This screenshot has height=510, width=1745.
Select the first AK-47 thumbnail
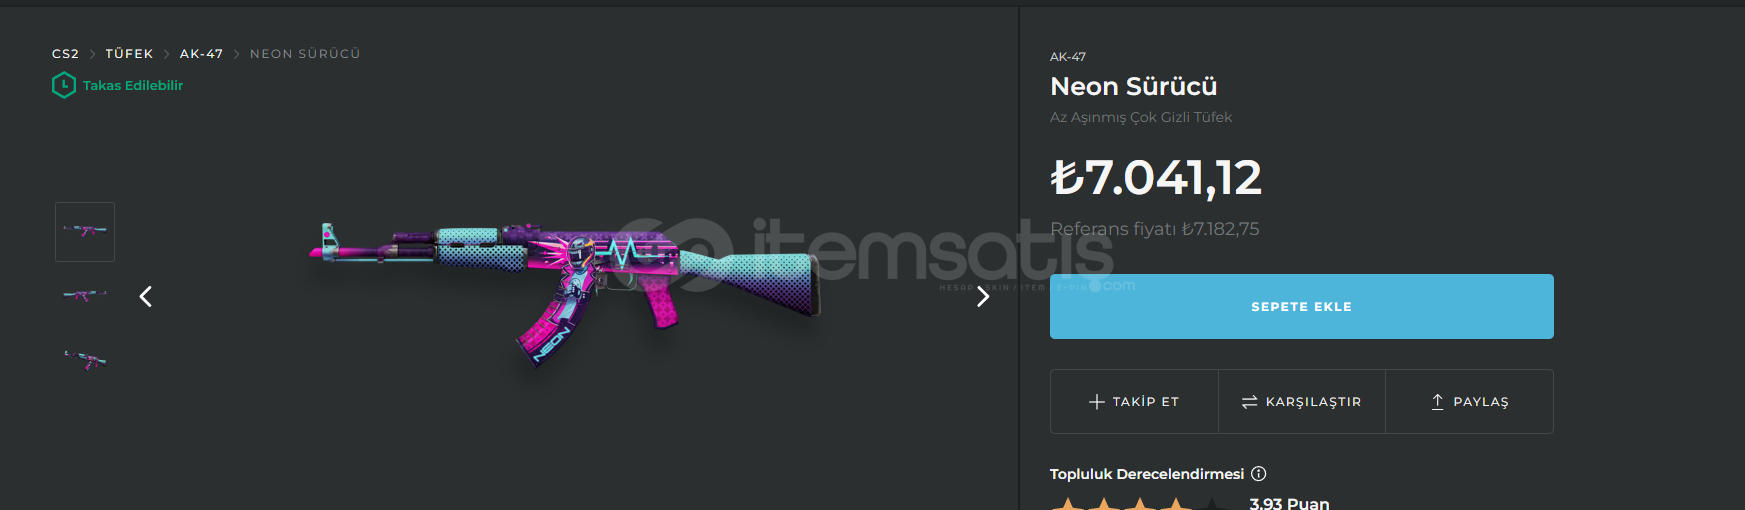click(85, 232)
